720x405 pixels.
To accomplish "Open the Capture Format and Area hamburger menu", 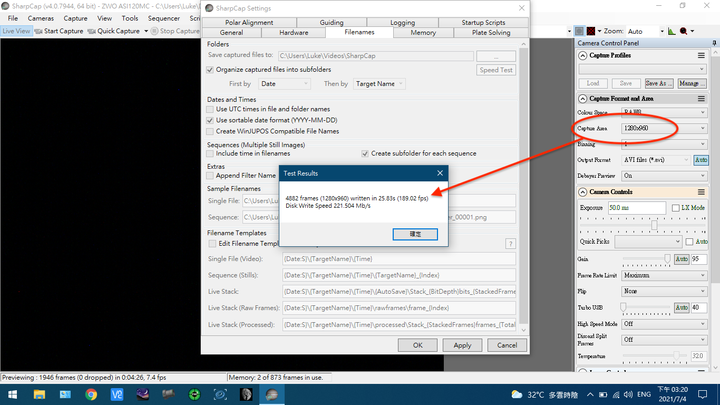I will click(x=701, y=98).
